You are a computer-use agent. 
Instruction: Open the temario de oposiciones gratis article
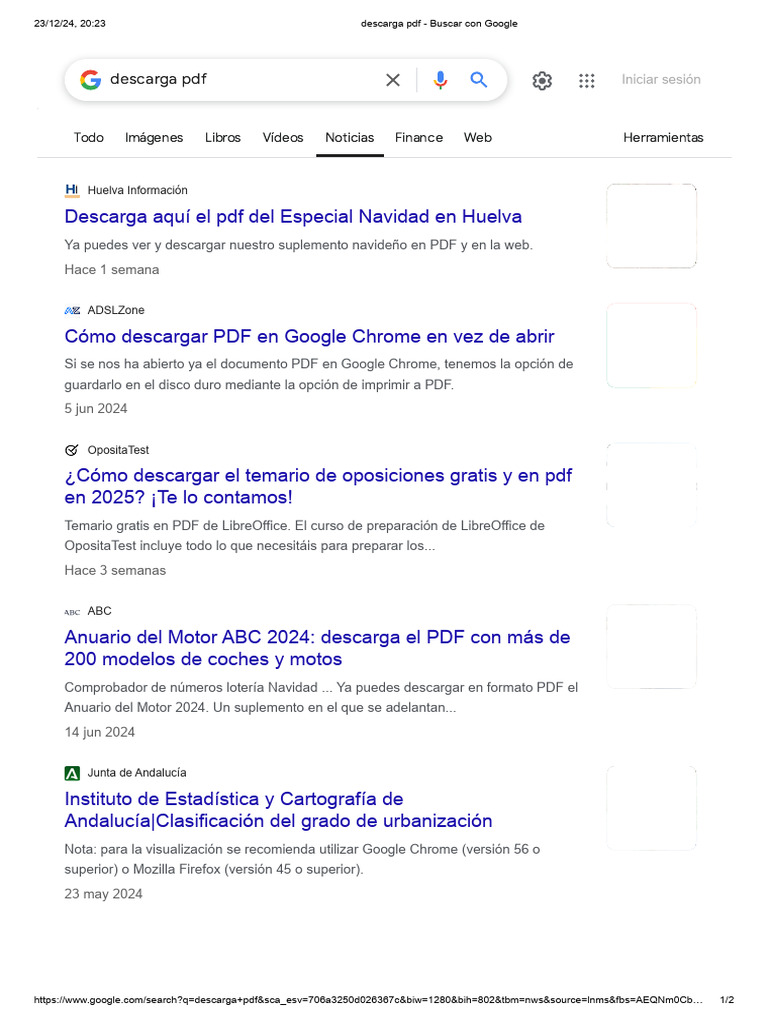click(318, 487)
